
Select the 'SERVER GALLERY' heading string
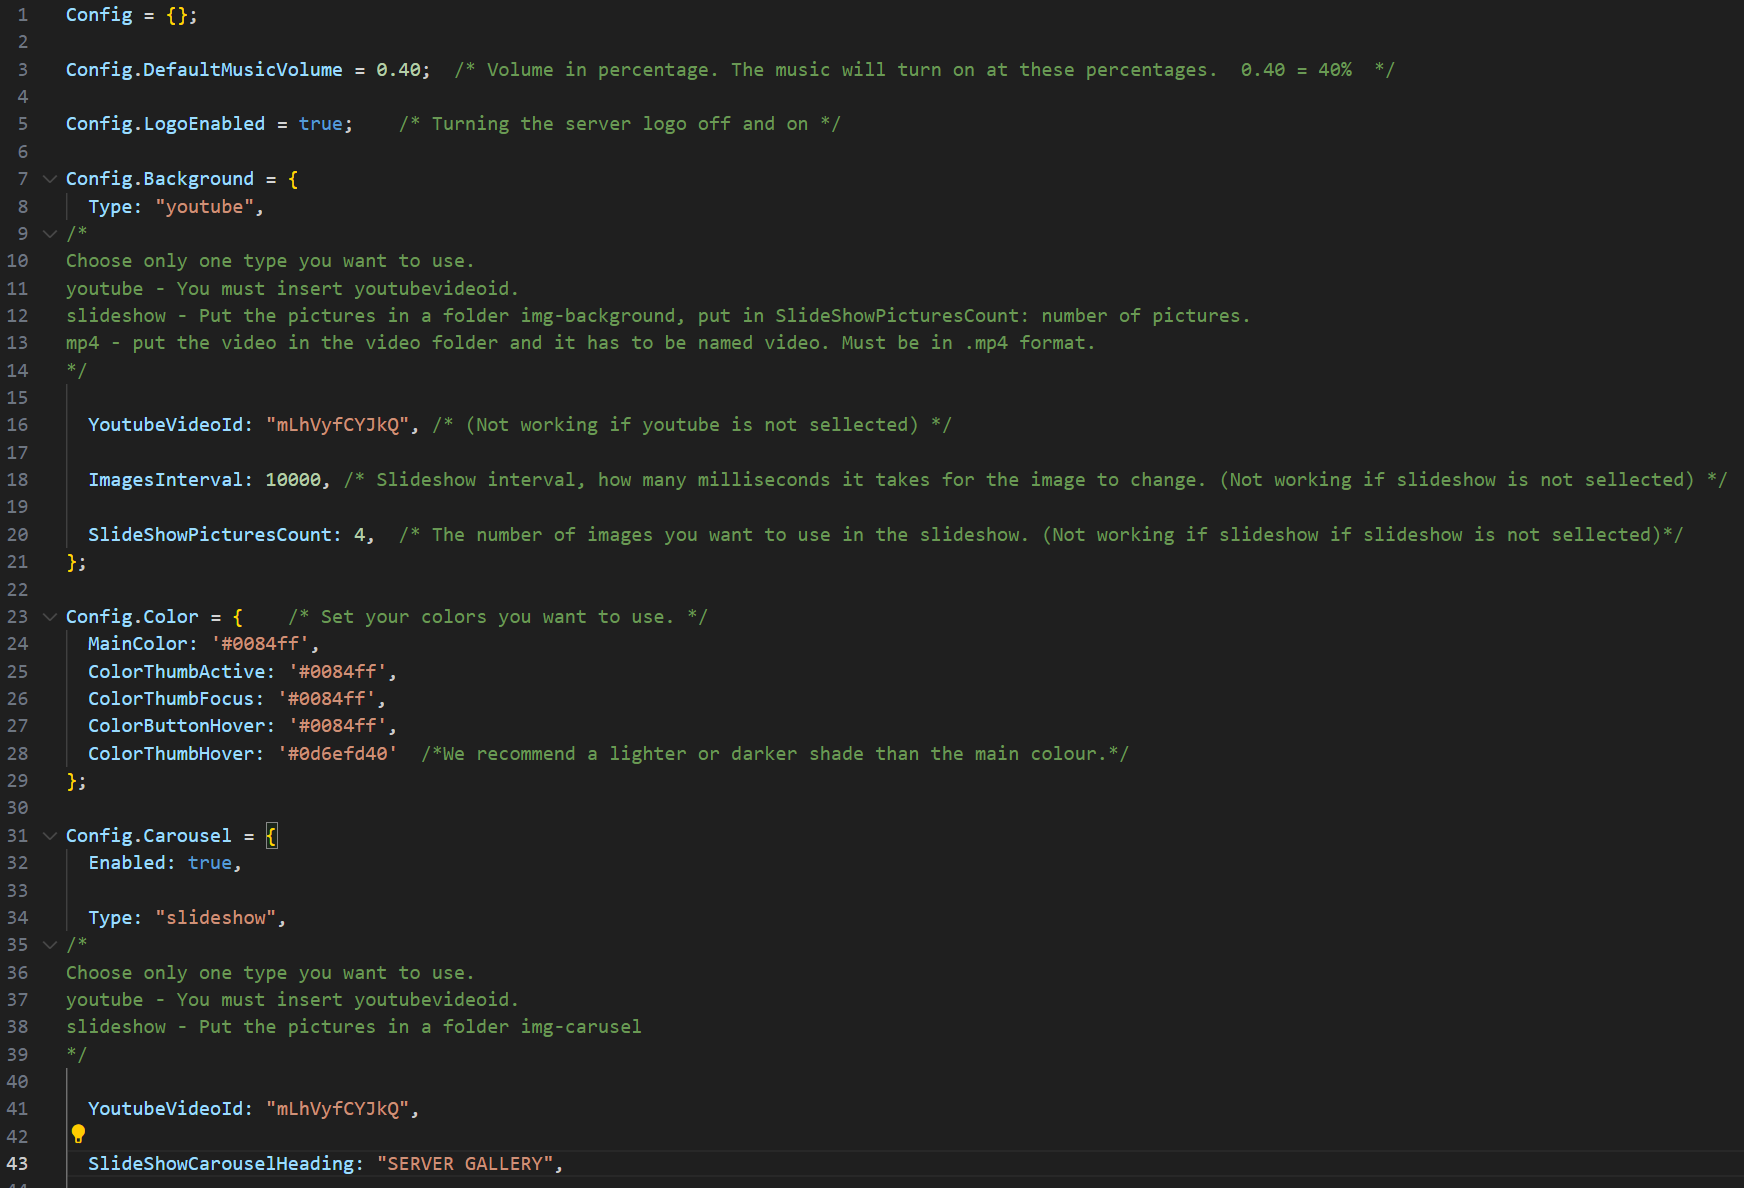[466, 1163]
